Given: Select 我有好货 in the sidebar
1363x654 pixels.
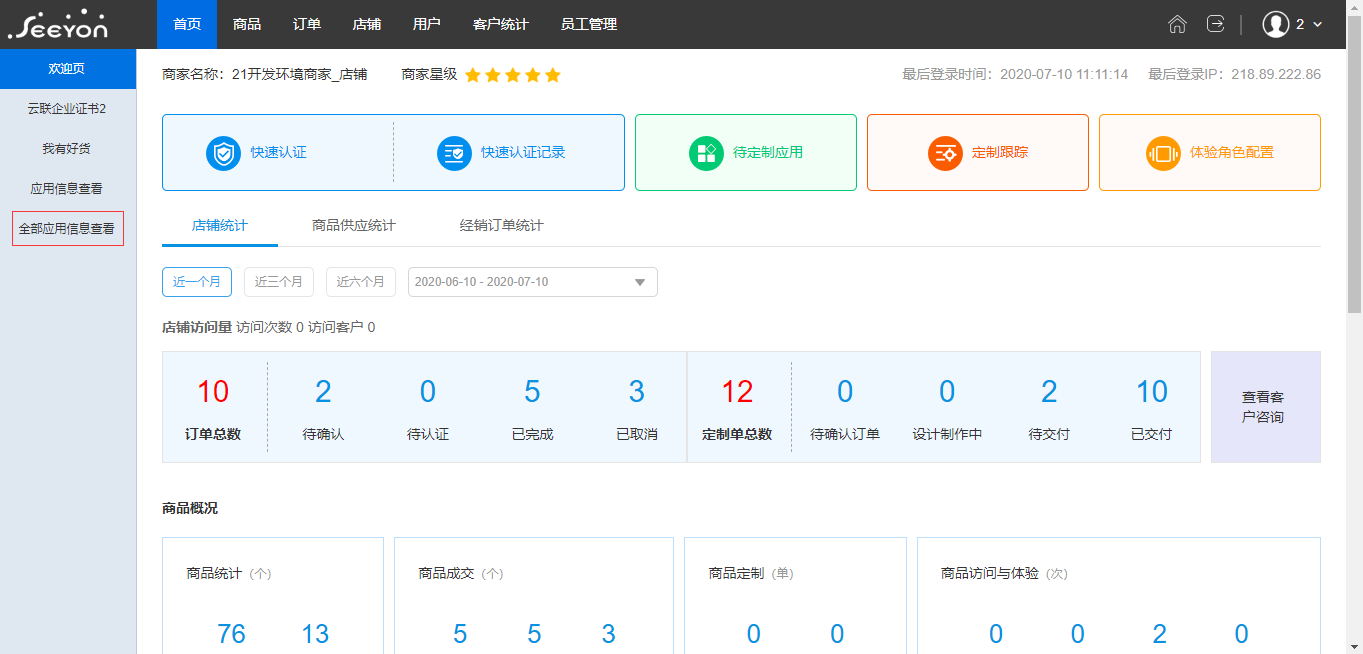Looking at the screenshot, I should coord(68,148).
